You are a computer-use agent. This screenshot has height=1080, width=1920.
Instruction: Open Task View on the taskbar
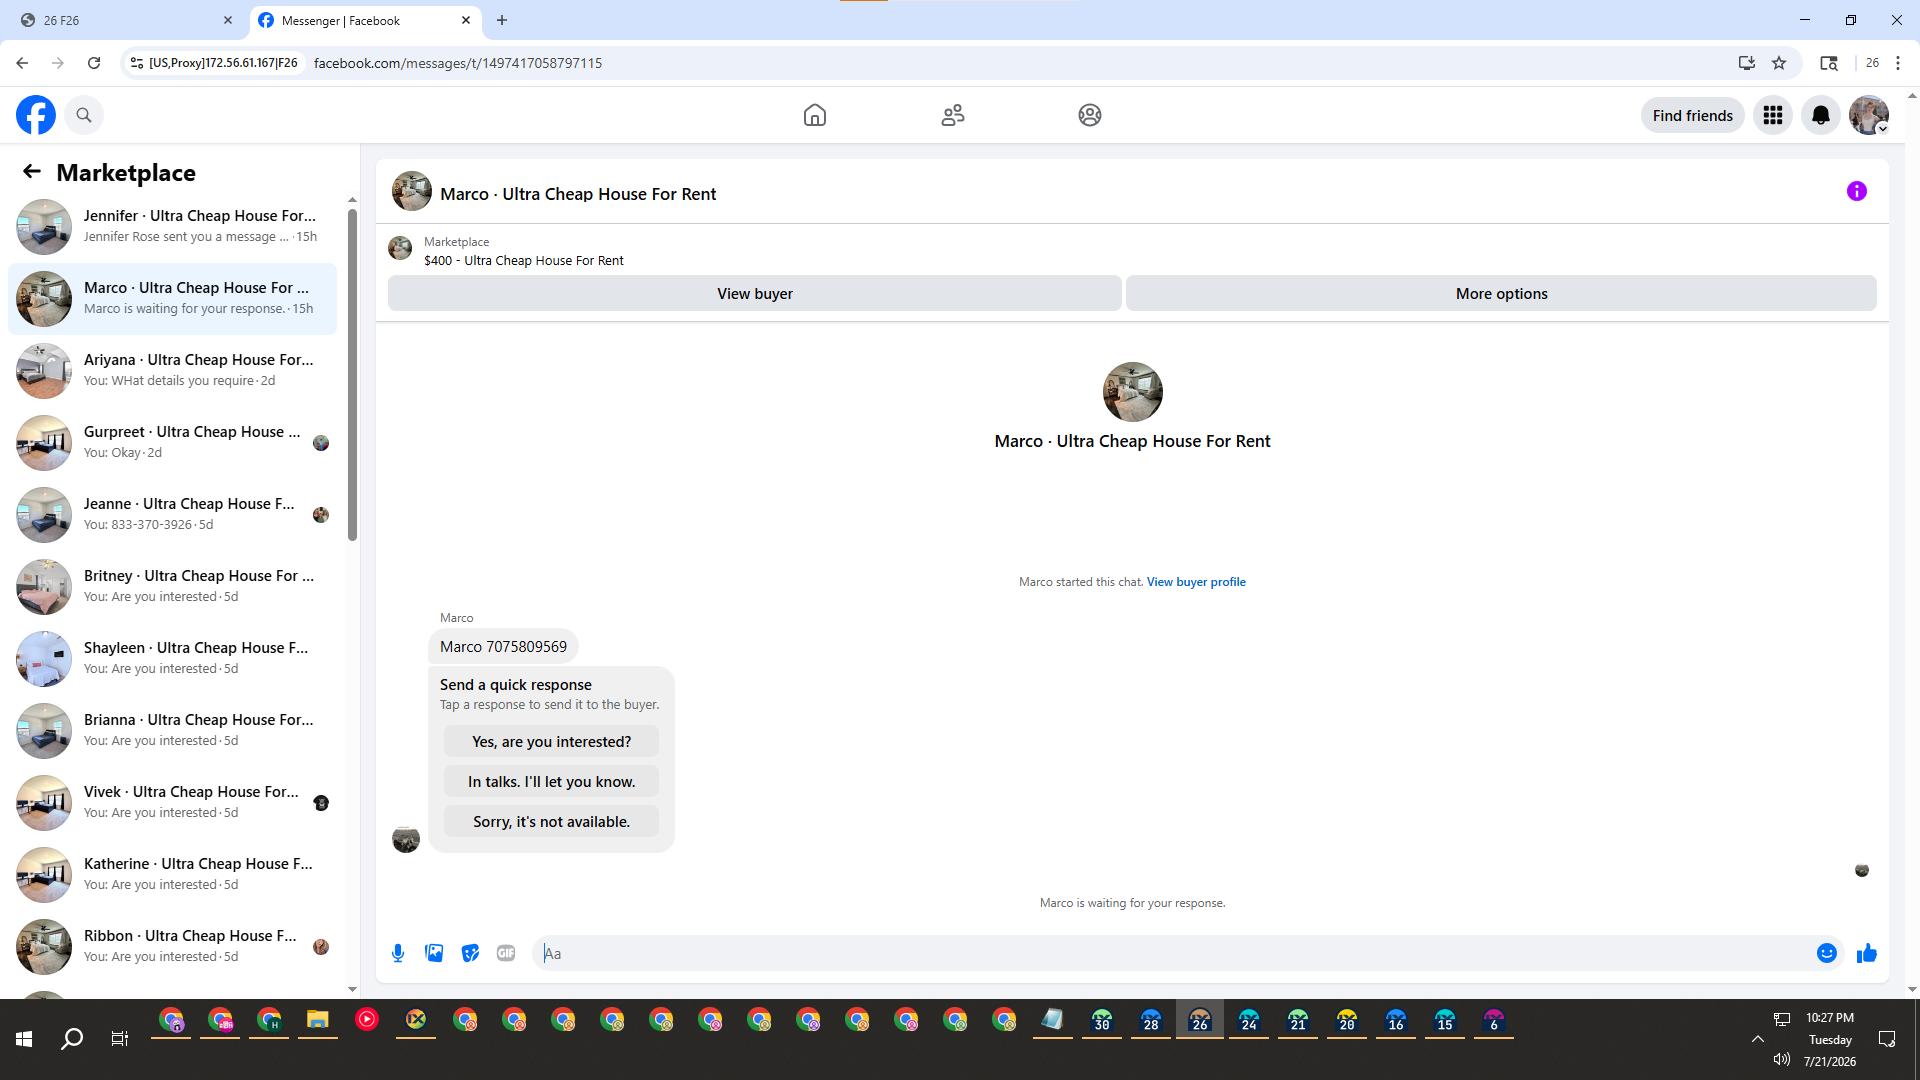[x=120, y=1039]
